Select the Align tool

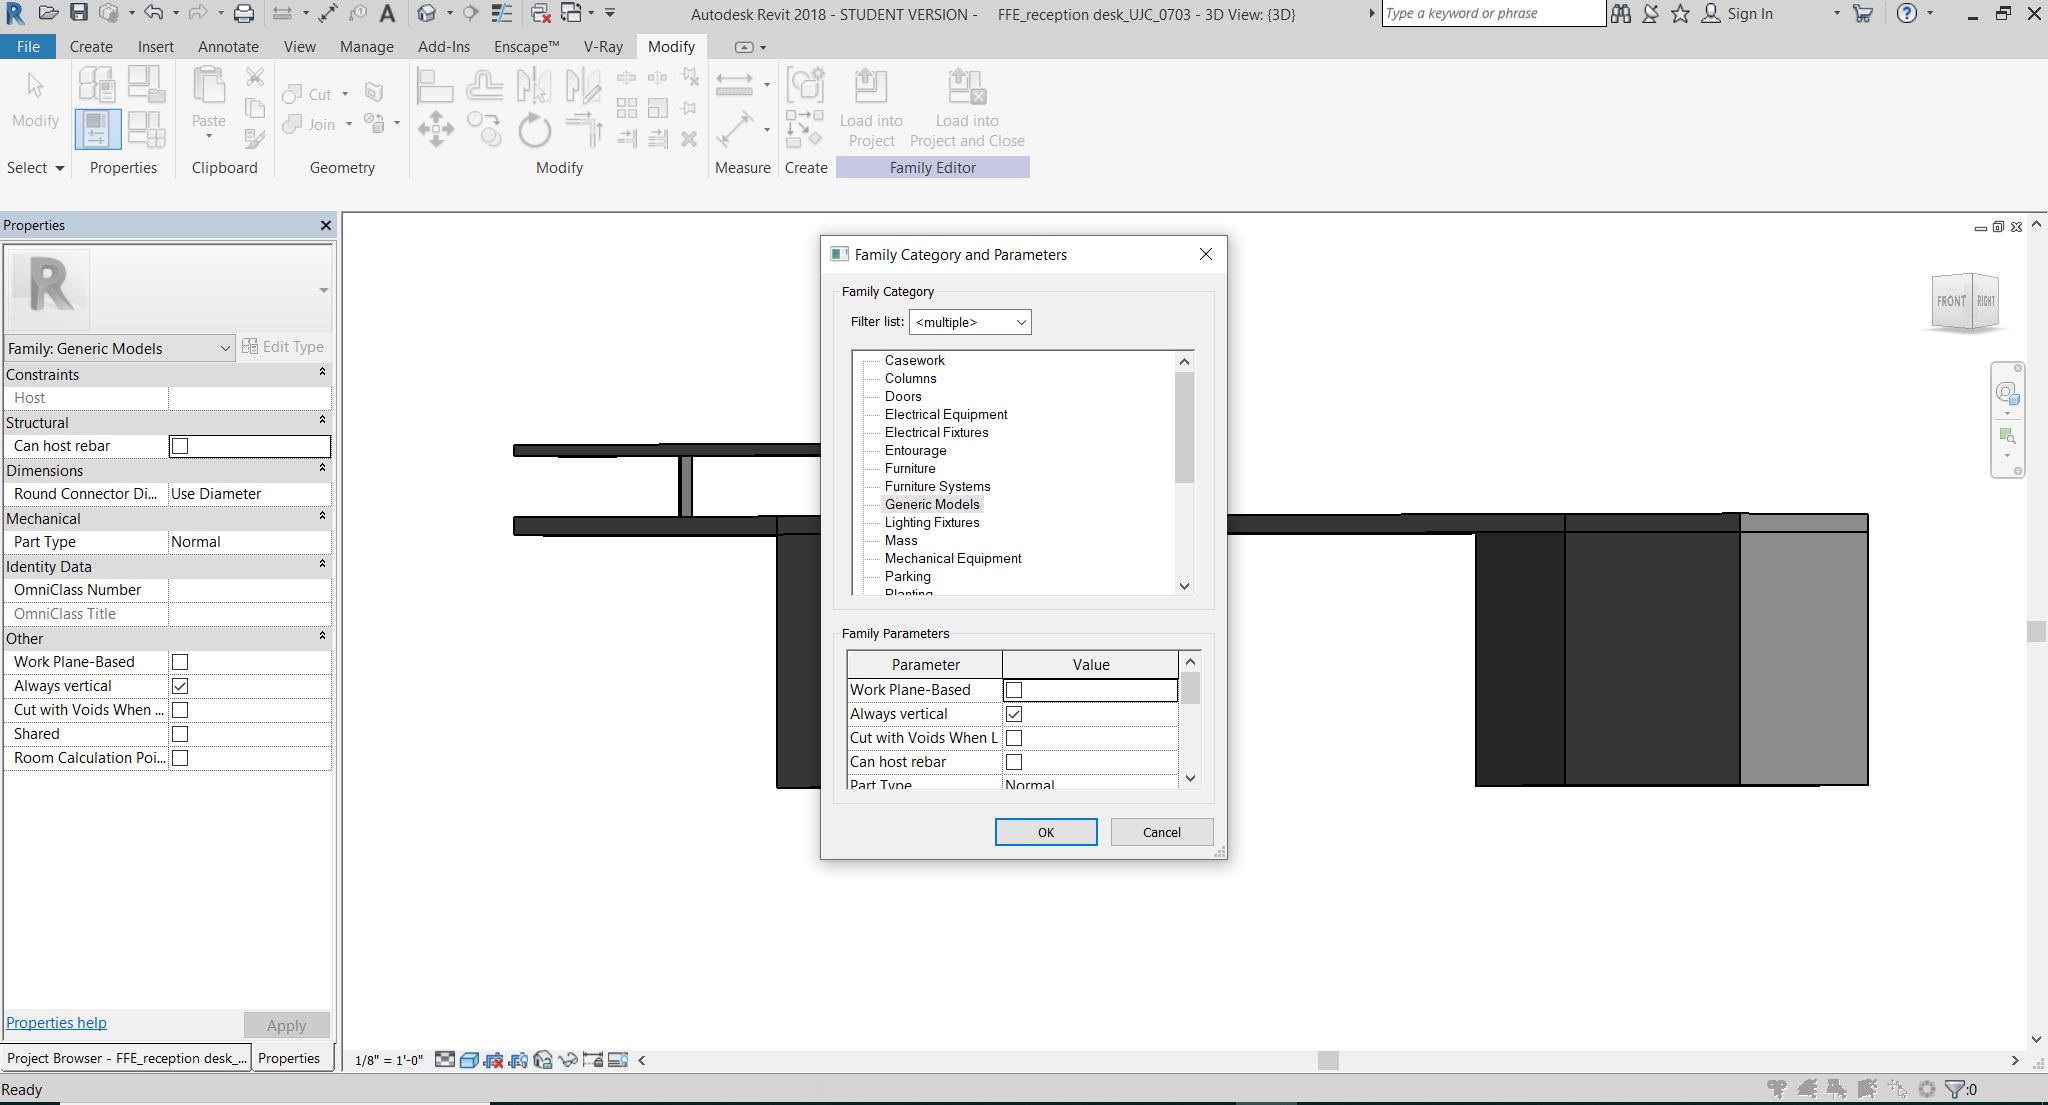pyautogui.click(x=434, y=84)
